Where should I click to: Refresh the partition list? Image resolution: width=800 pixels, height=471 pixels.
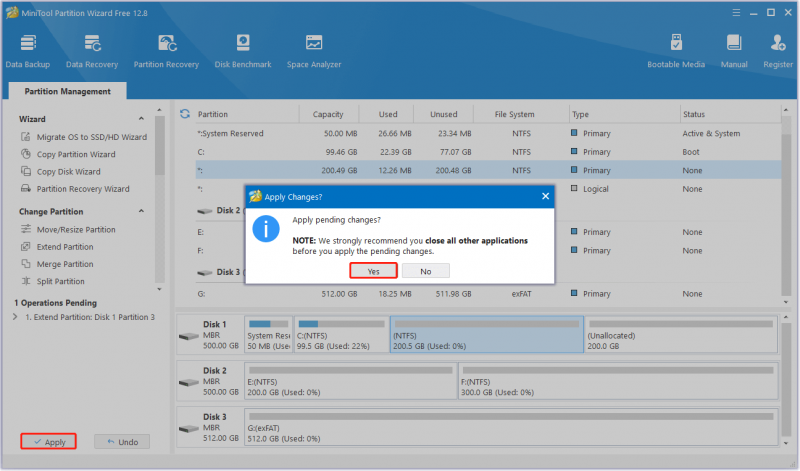tap(185, 114)
